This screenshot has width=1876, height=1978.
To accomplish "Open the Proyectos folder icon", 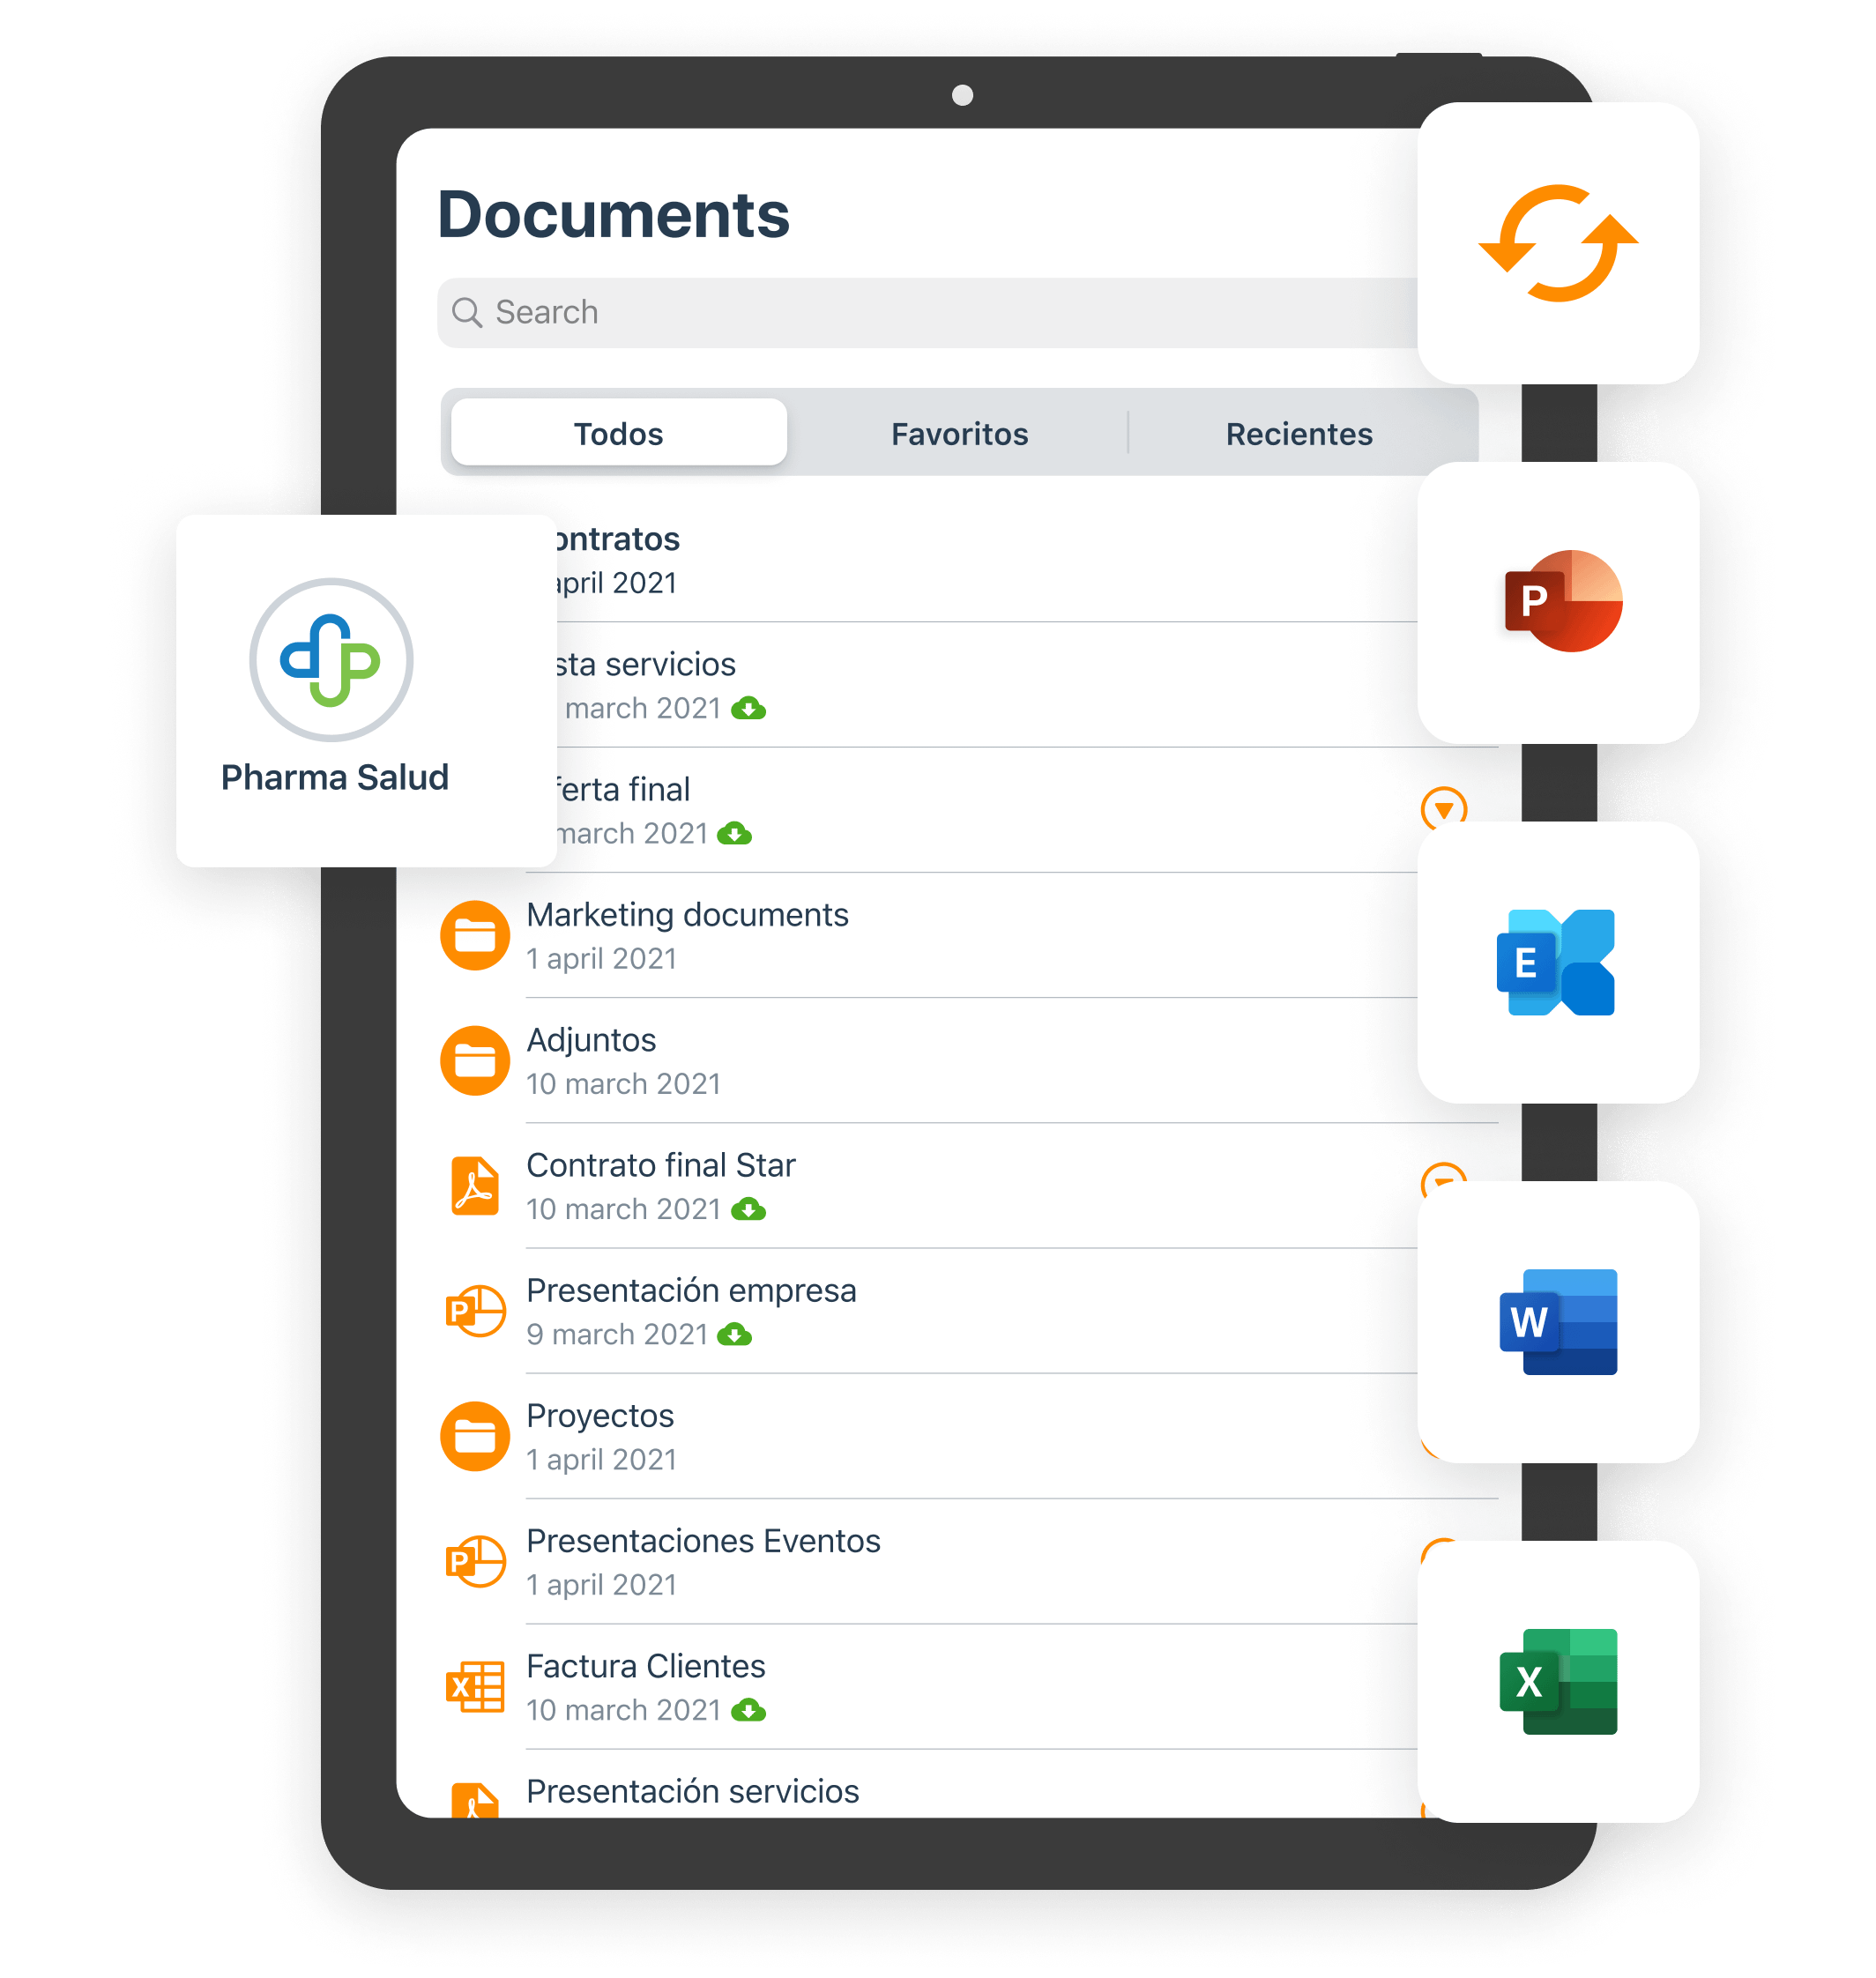I will [x=475, y=1436].
